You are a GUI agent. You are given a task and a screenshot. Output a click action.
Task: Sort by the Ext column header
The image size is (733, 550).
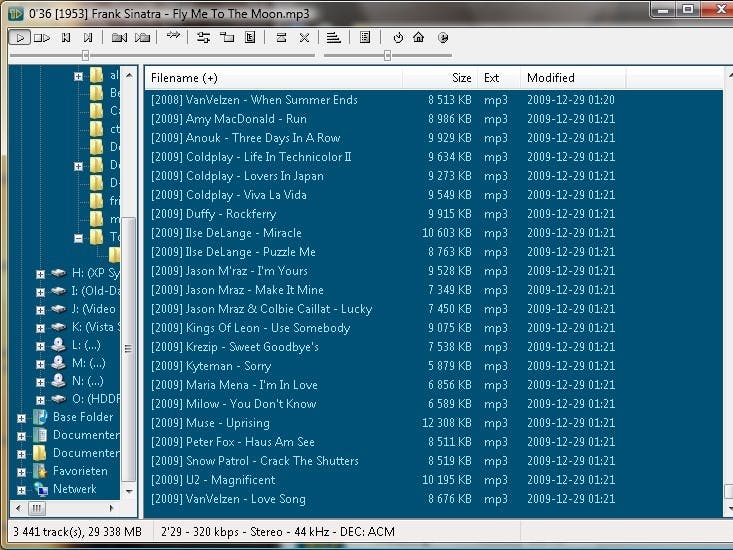click(499, 78)
